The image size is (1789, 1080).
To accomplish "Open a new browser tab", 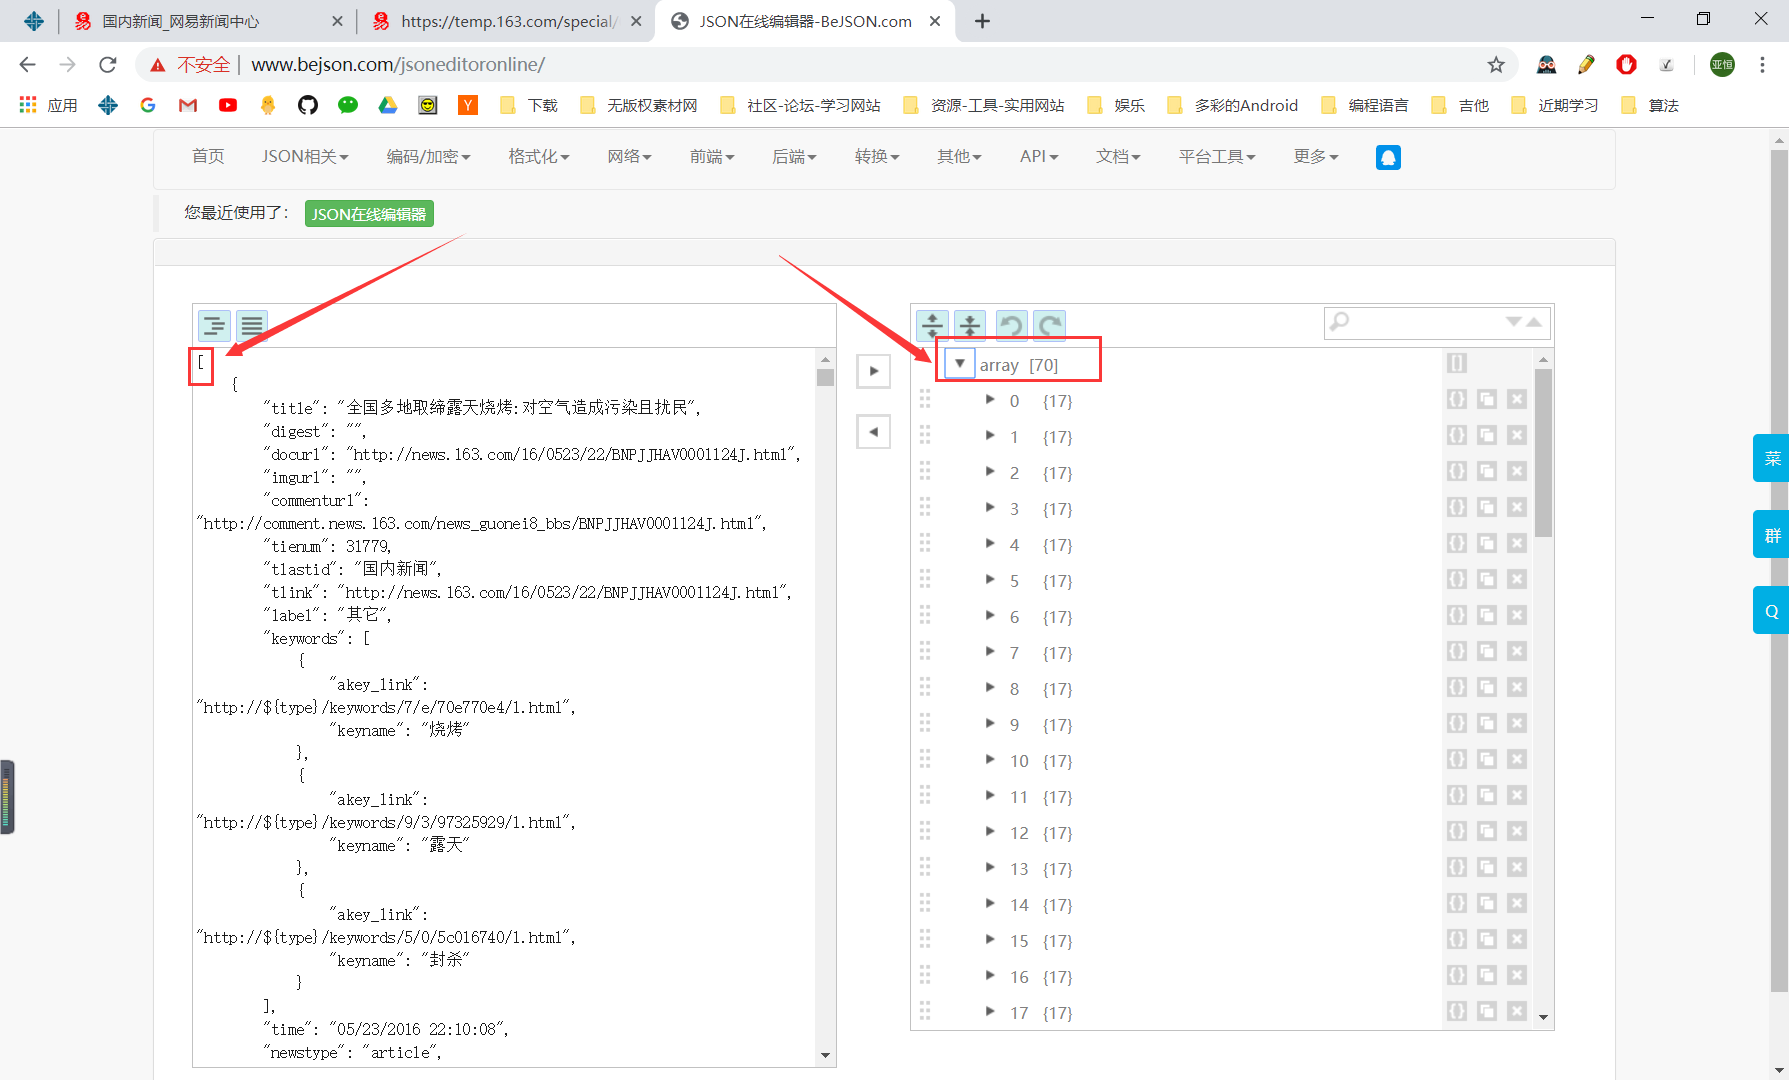I will coord(982,21).
